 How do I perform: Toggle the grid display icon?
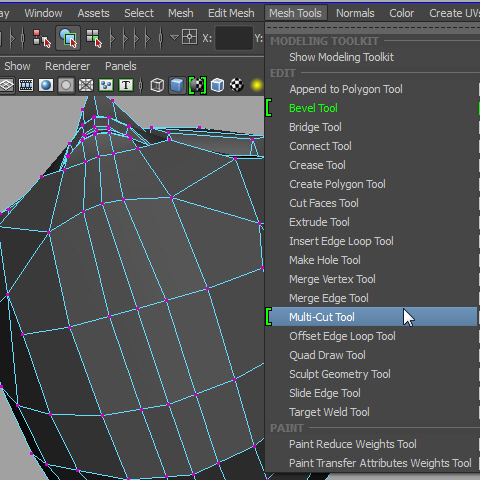[7, 85]
